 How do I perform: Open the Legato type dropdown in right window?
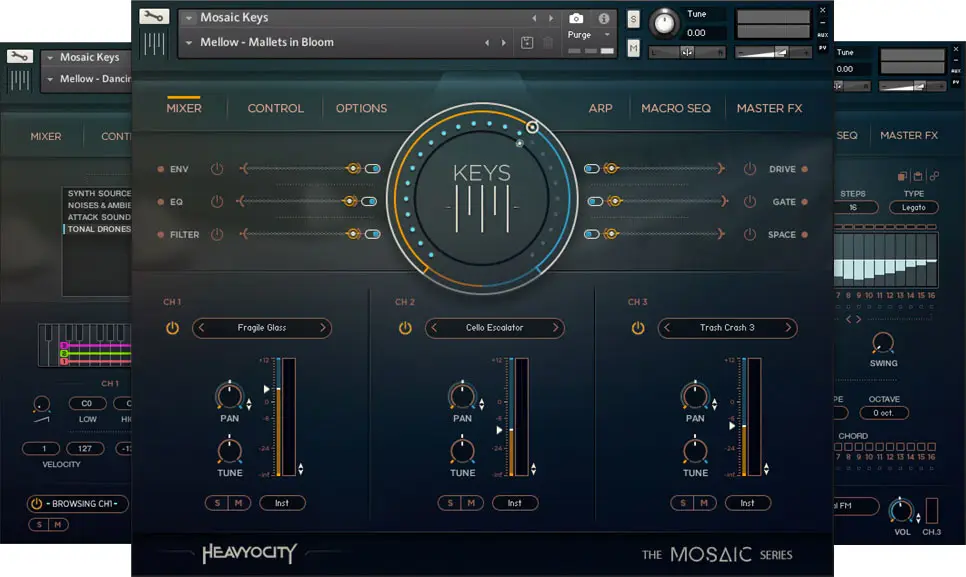coord(914,208)
